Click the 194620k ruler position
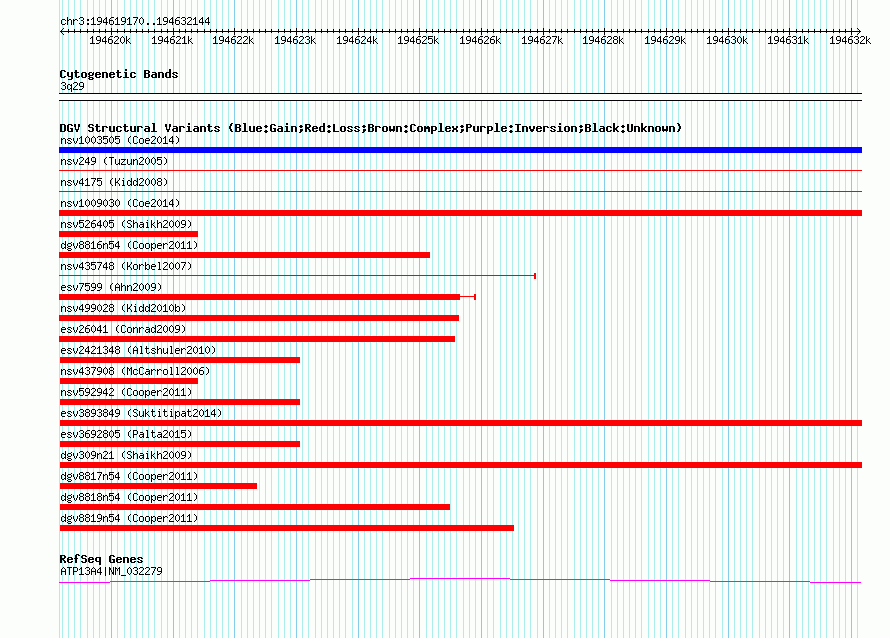 click(x=110, y=40)
